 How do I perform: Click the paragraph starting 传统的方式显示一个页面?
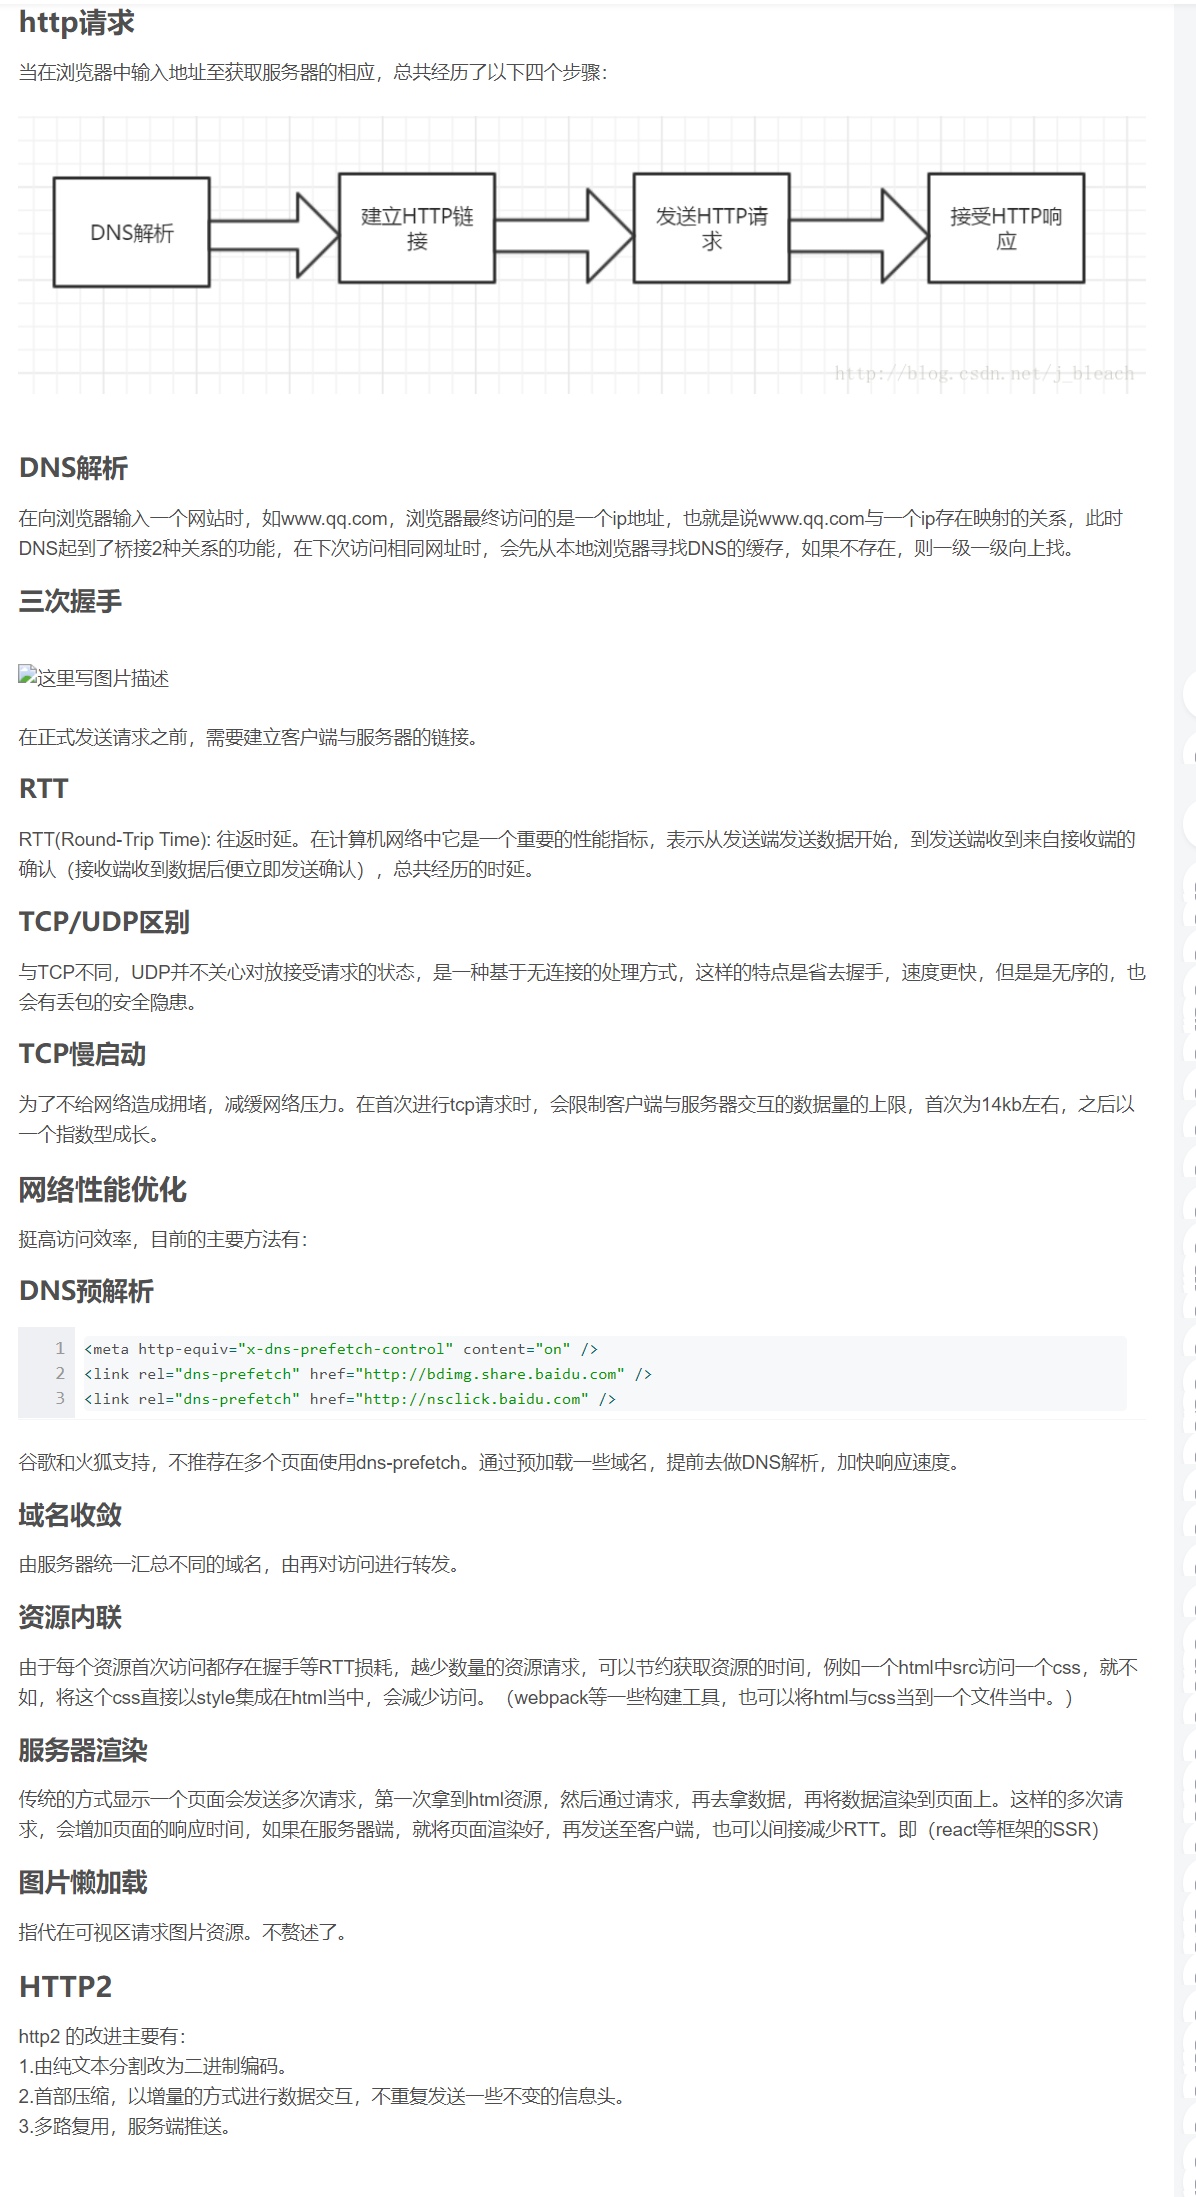[x=571, y=1814]
